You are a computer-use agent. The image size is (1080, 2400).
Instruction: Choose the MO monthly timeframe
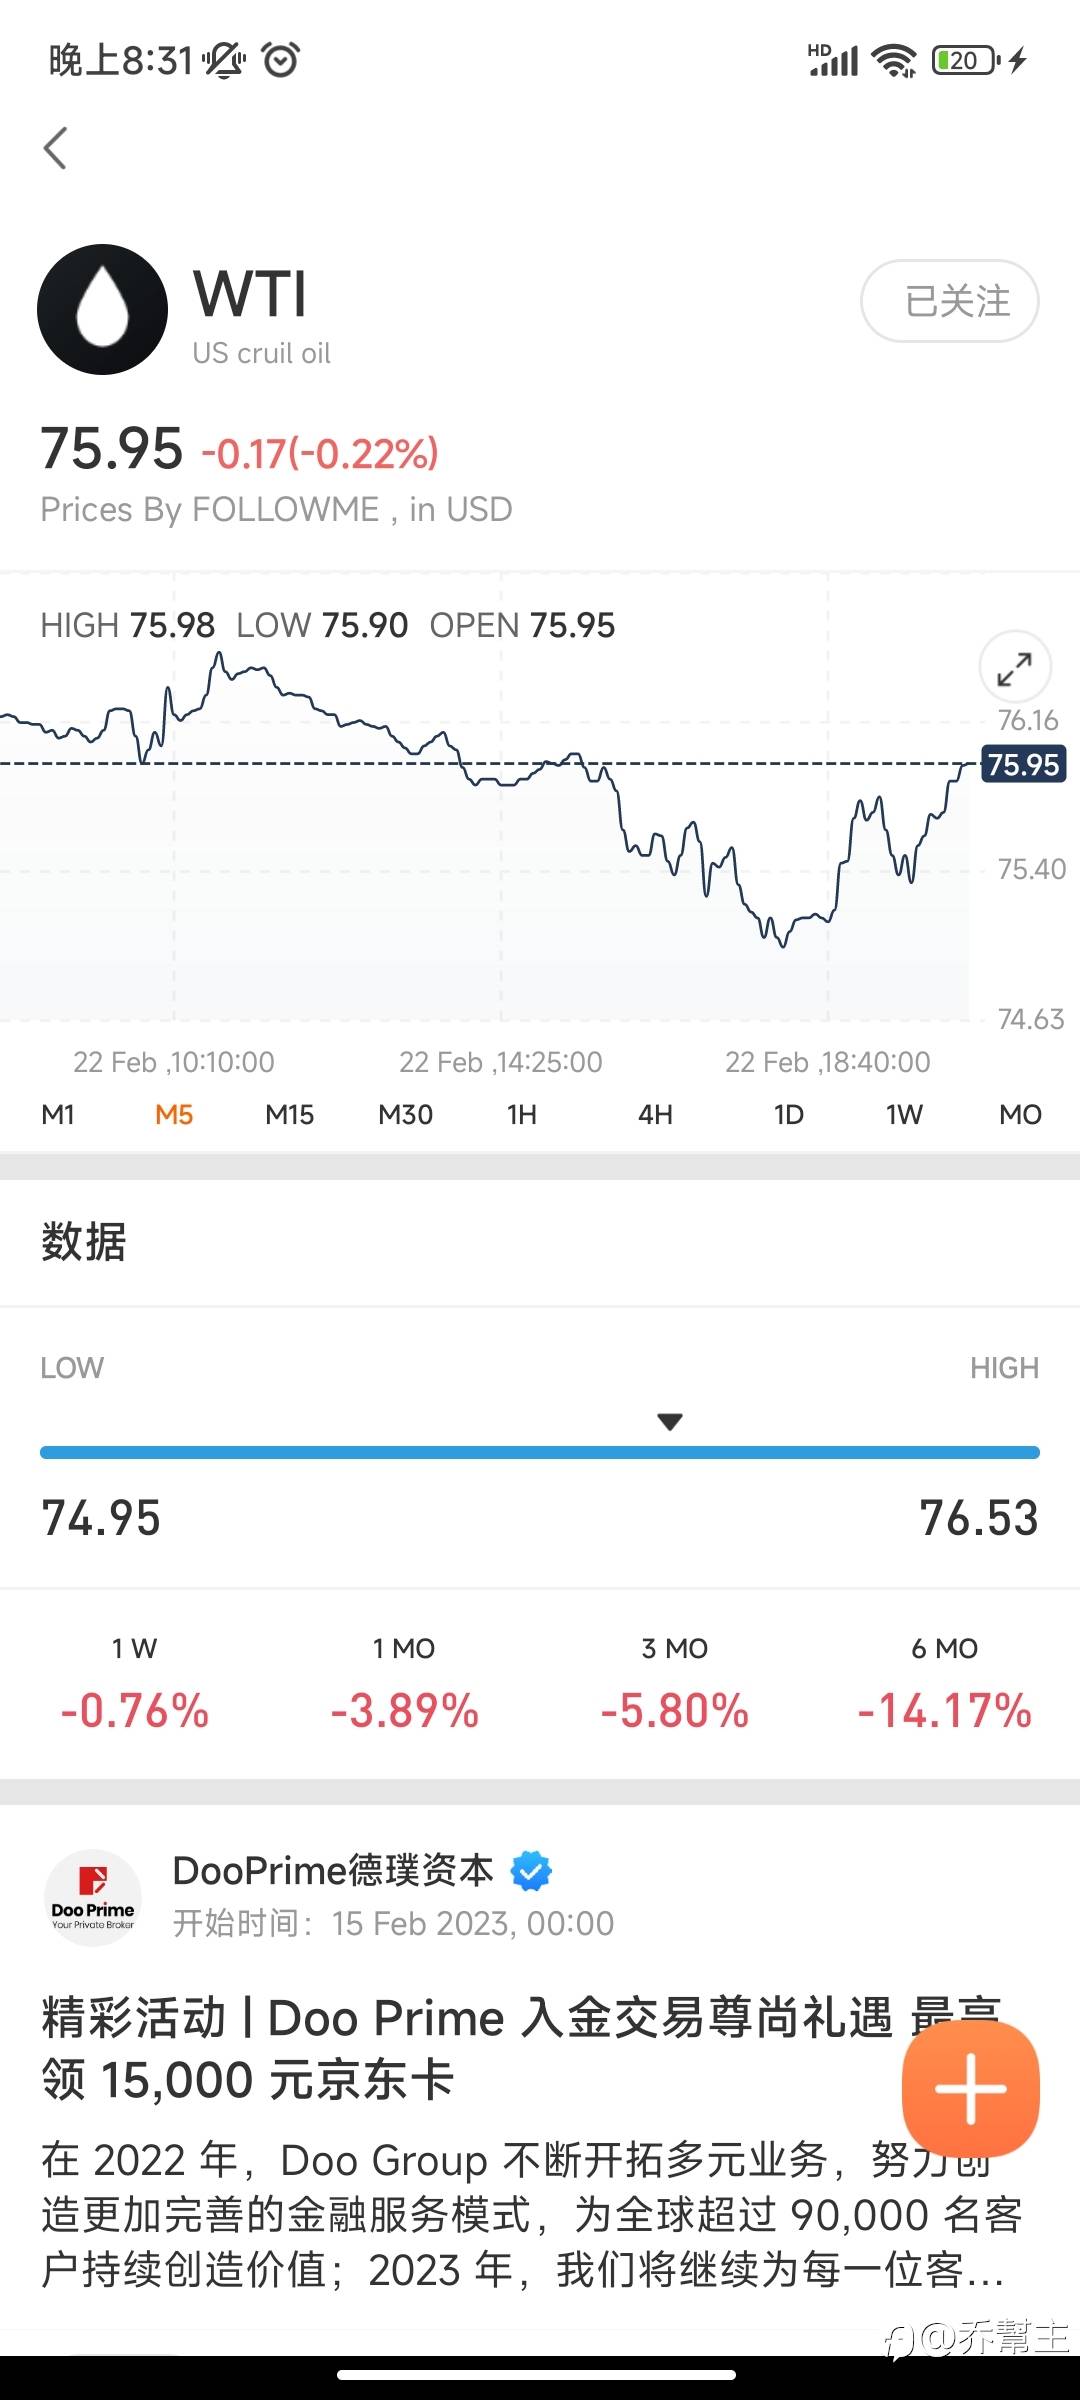click(x=1020, y=1114)
